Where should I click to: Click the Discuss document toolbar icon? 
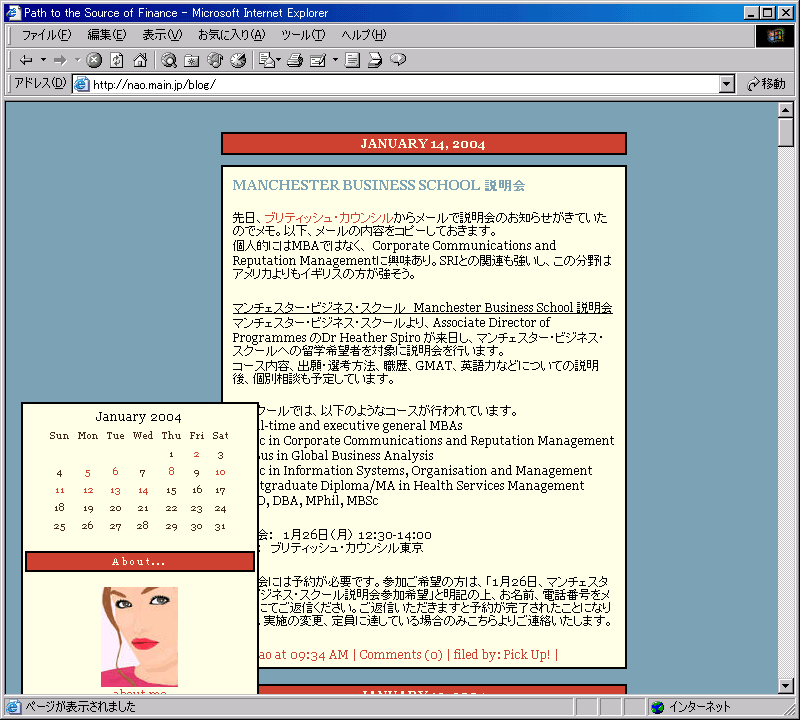352,60
